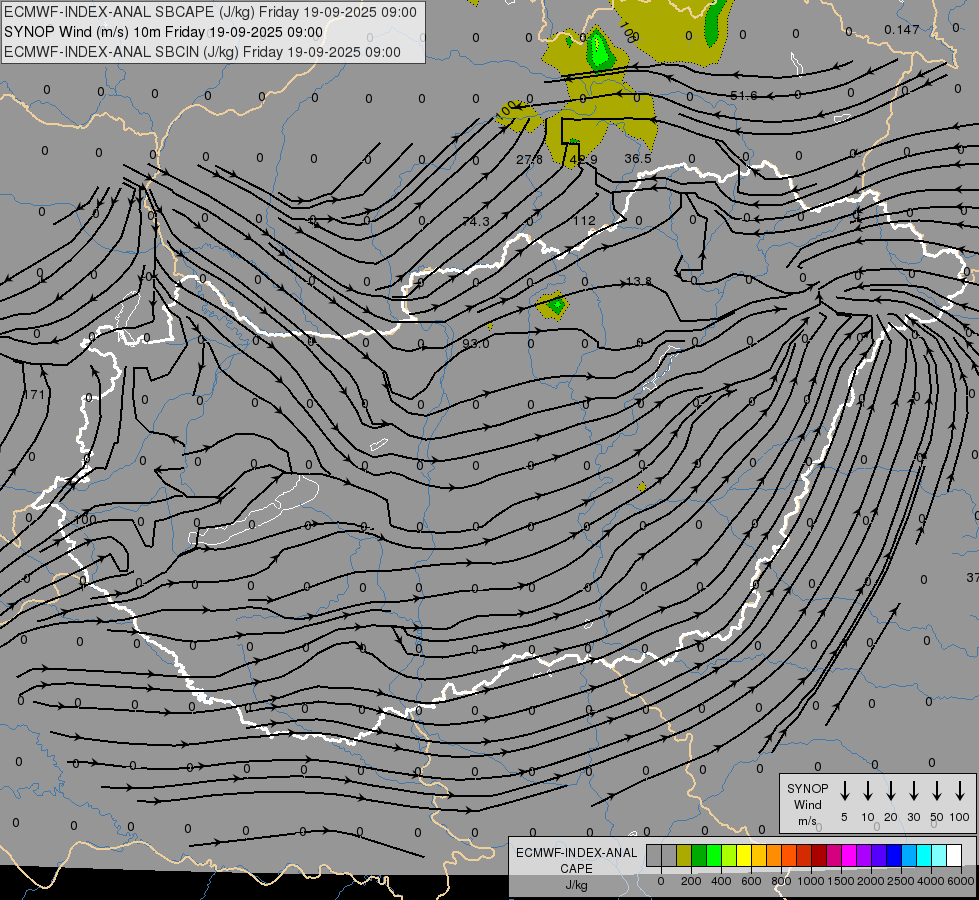The width and height of the screenshot is (979, 900).
Task: Click the 112 value on the map
Action: pos(584,220)
